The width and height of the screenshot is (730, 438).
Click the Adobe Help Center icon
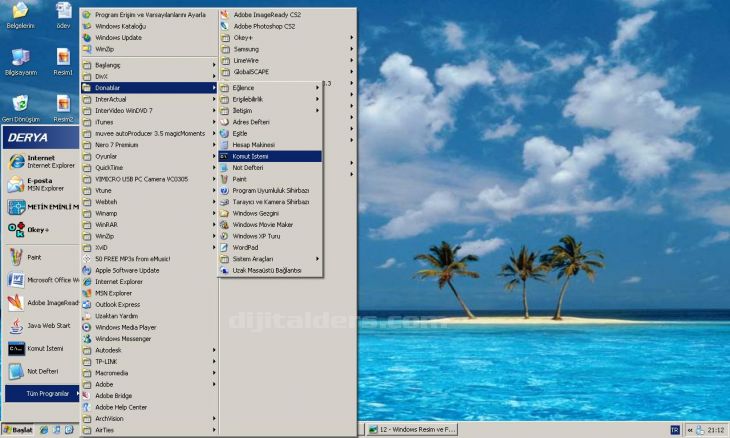[87, 407]
